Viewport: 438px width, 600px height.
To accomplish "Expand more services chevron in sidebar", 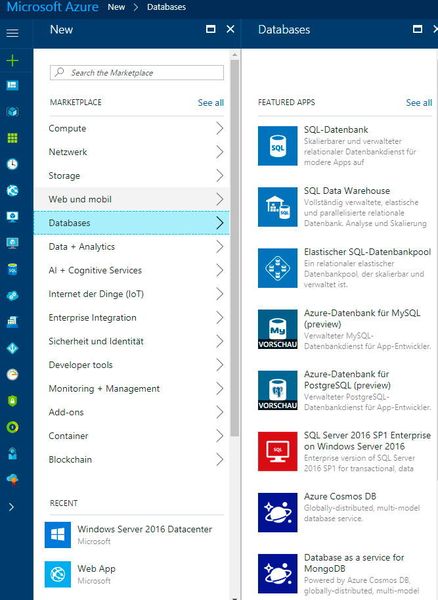I will coord(11,507).
